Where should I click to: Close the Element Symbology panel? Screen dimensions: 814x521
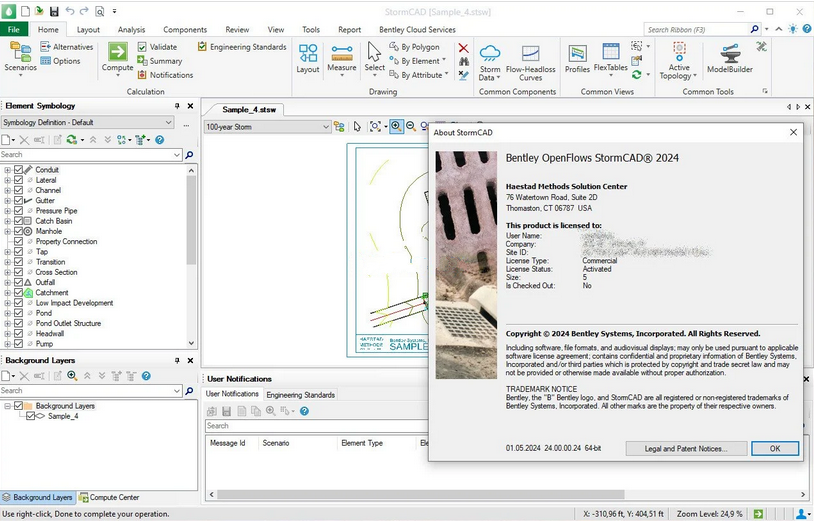click(191, 106)
